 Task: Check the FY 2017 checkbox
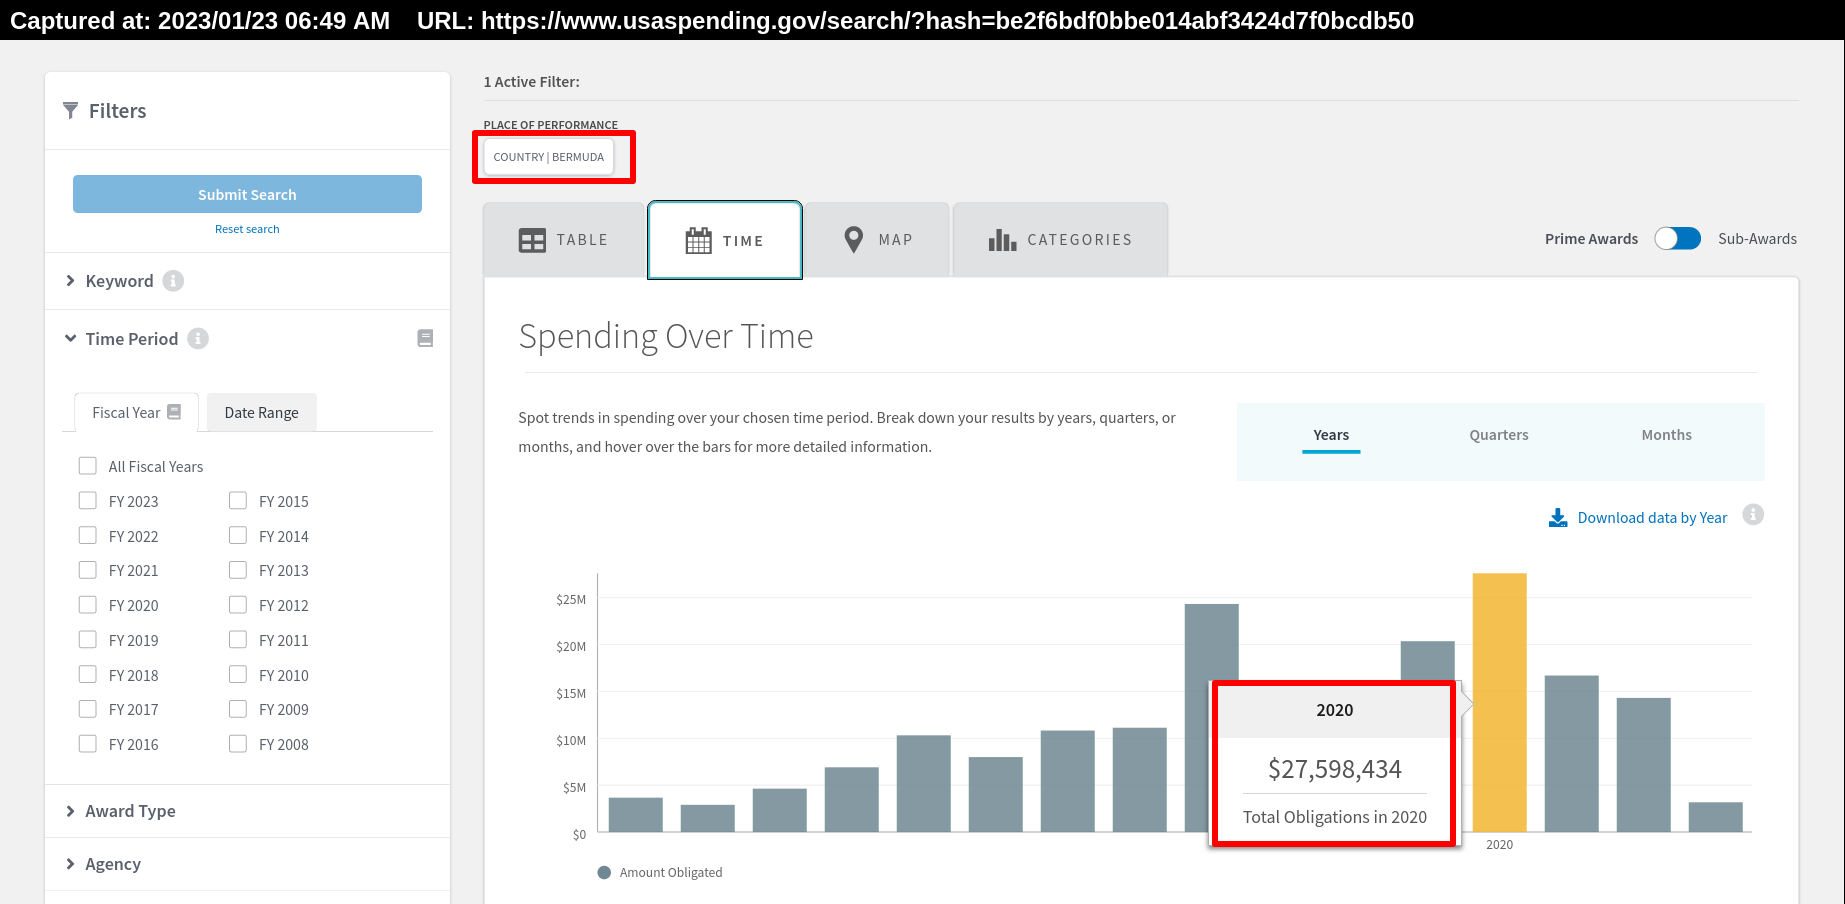pos(88,709)
